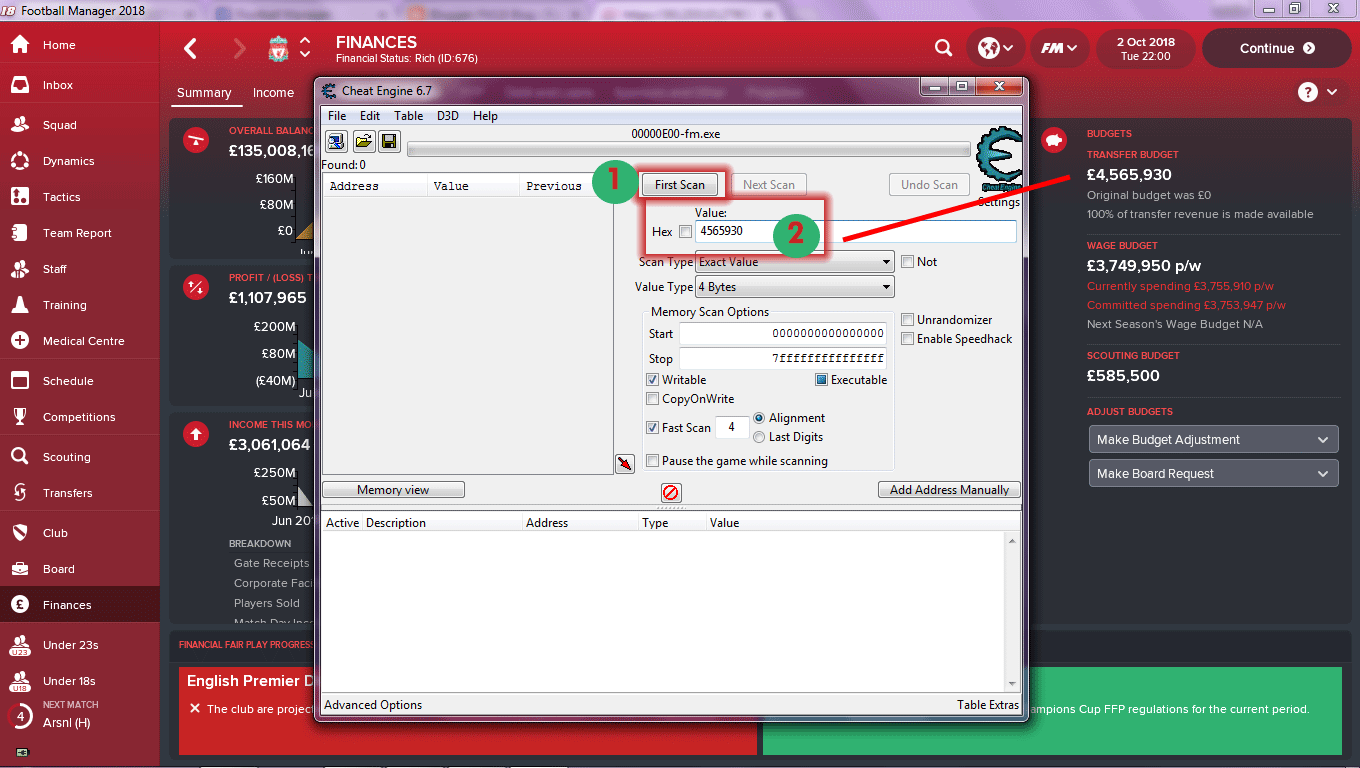Click the memory scan Start address field
This screenshot has width=1360, height=768.
click(x=783, y=333)
